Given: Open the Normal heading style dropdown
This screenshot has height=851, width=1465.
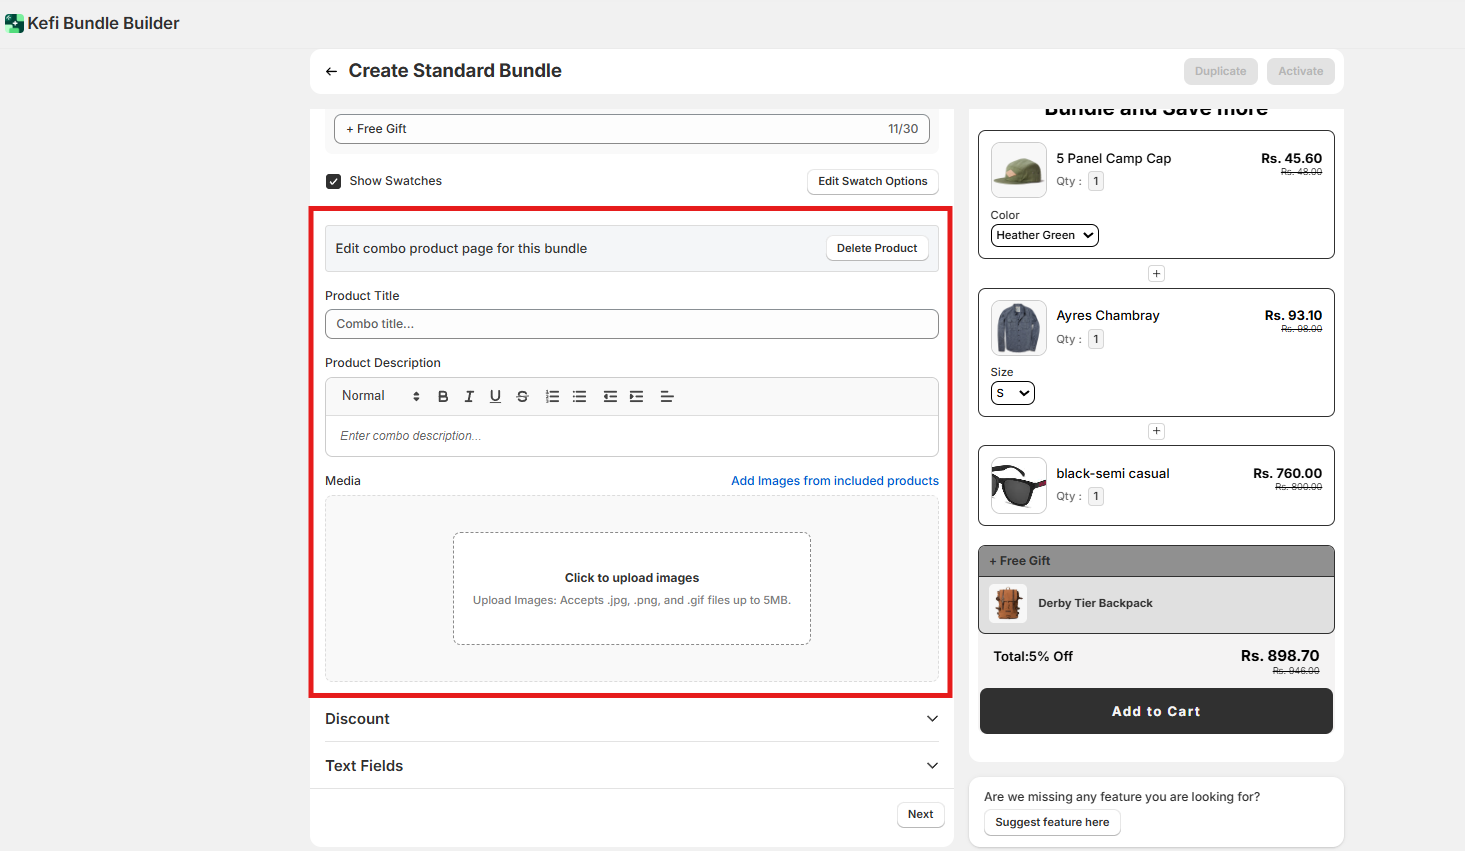Looking at the screenshot, I should [380, 396].
